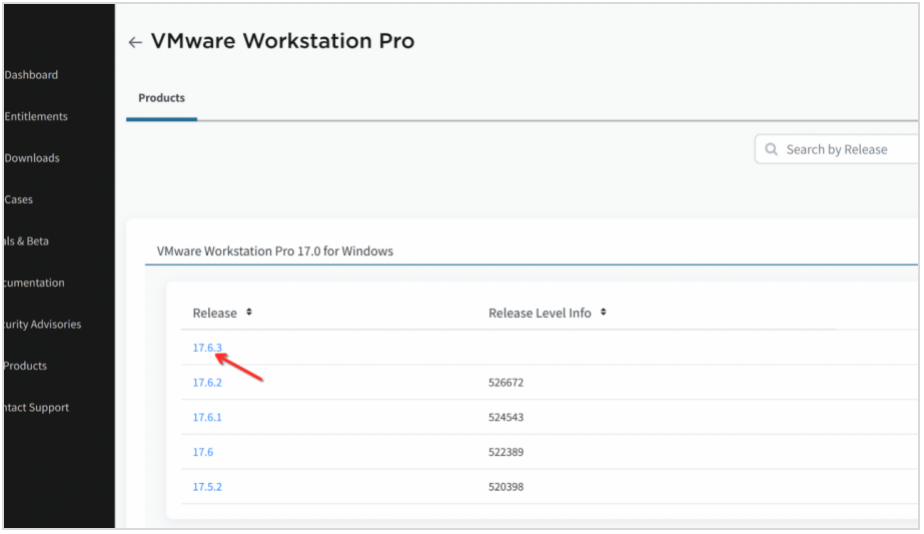Click the VMware Workstation Pro page title
This screenshot has height=534, width=924.
(x=283, y=41)
